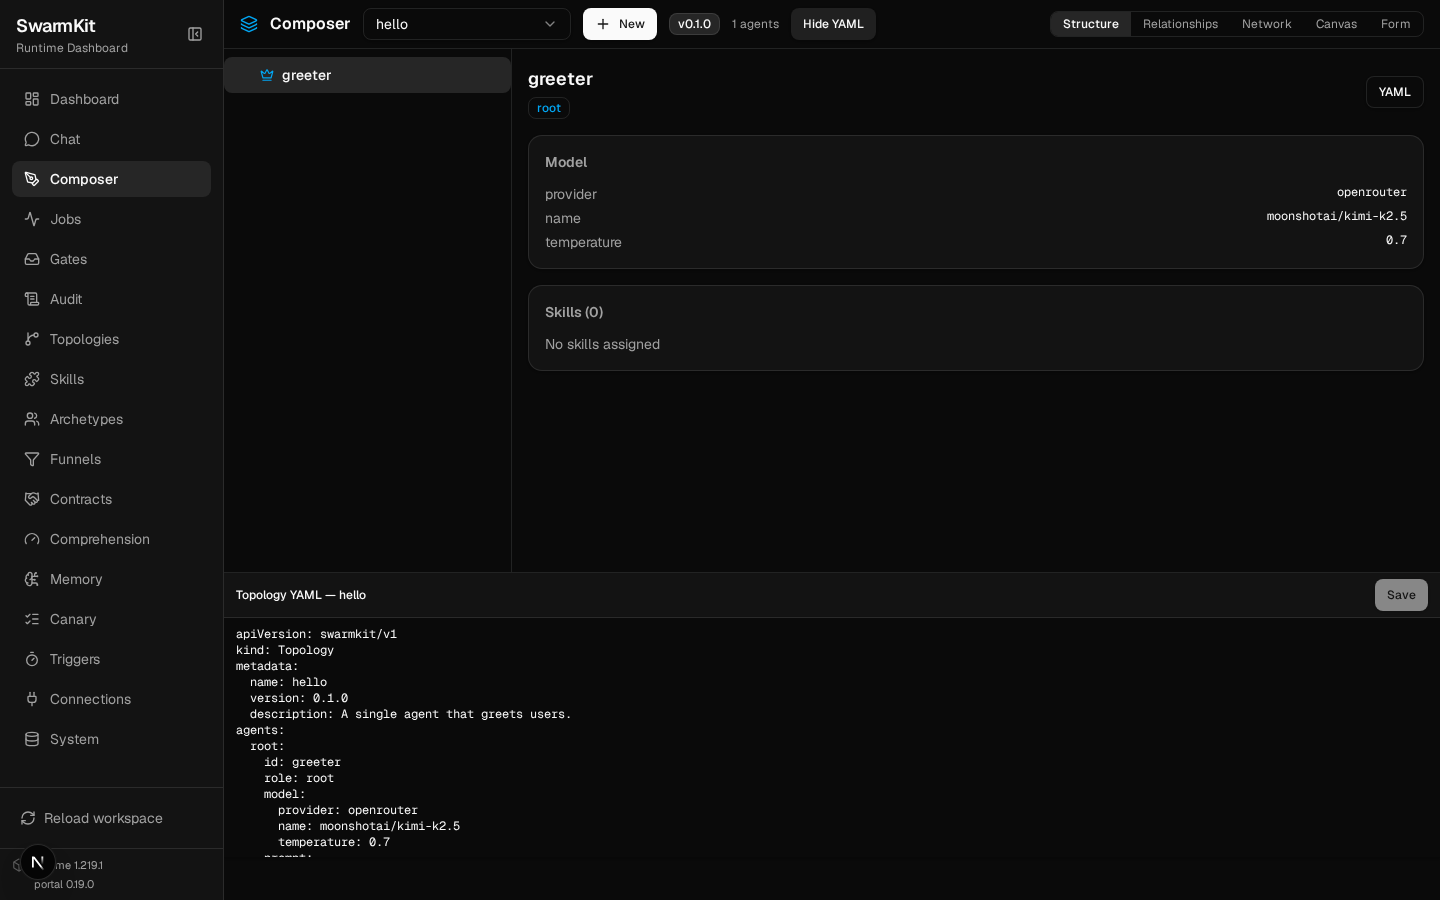Open the Skills section
Image resolution: width=1440 pixels, height=900 pixels.
(x=111, y=379)
